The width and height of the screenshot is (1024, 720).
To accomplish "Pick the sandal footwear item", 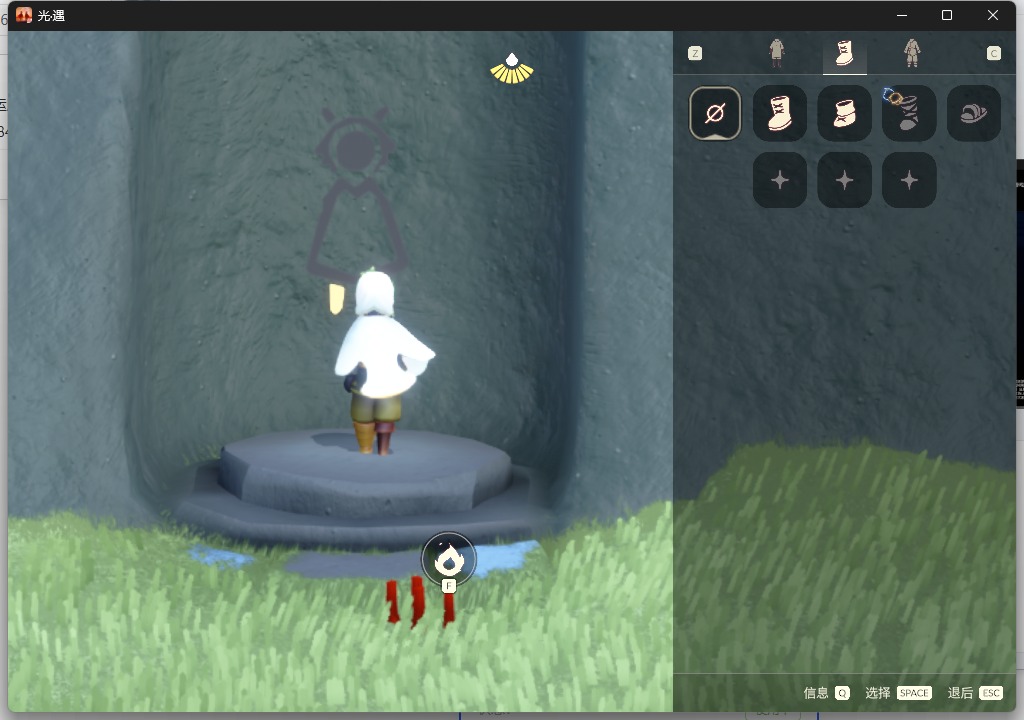I will tap(973, 113).
